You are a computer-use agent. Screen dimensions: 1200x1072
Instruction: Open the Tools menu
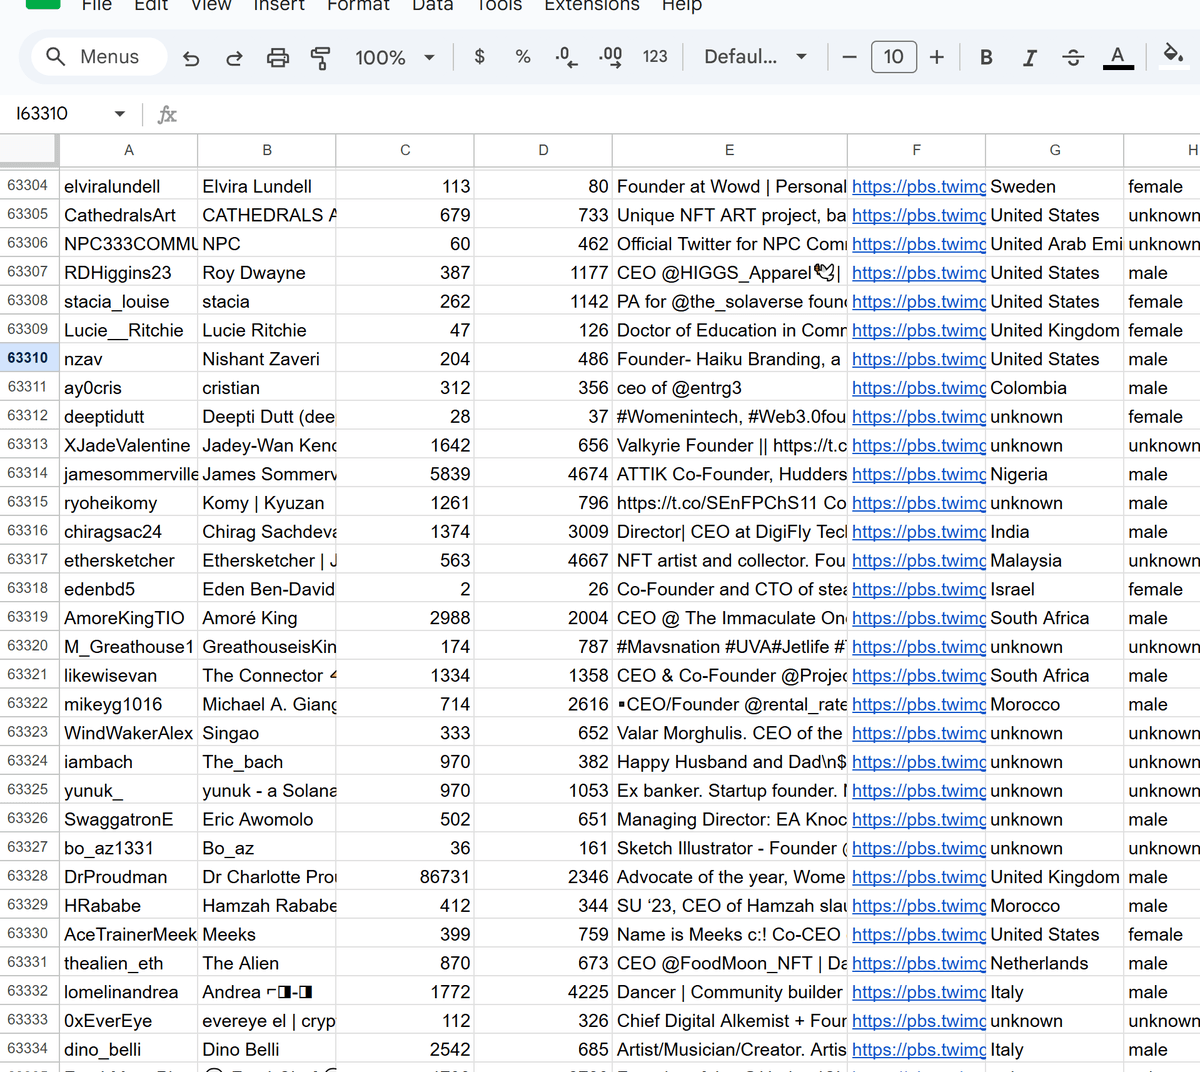(499, 5)
